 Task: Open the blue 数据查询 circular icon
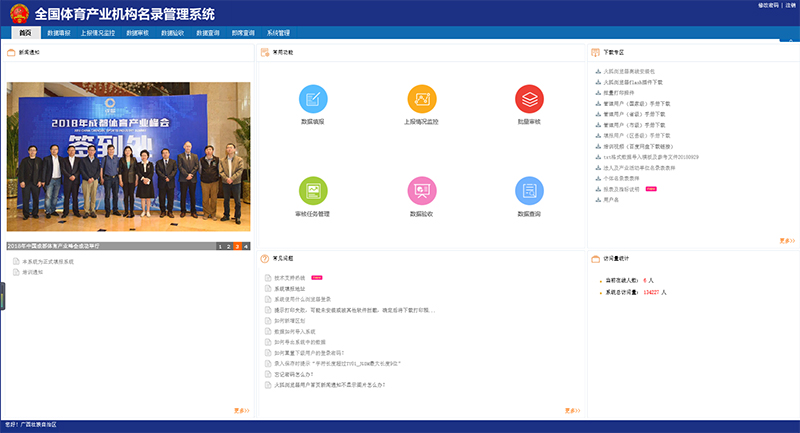coord(529,191)
